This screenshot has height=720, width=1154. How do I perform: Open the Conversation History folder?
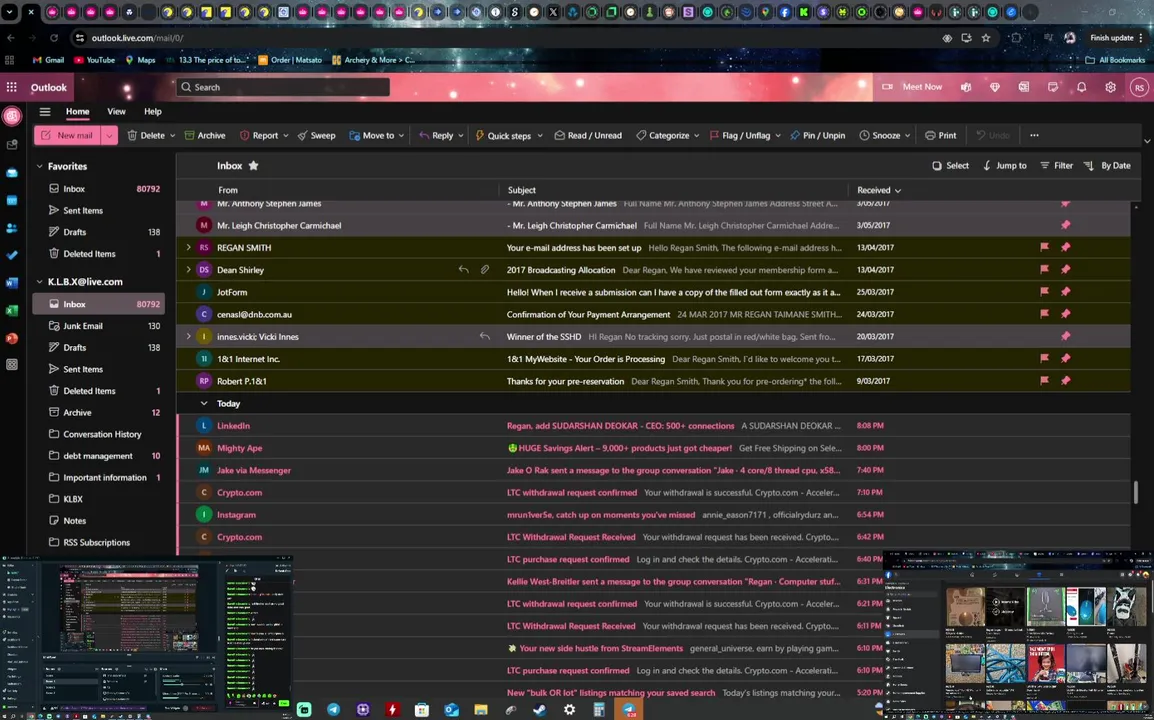pos(99,434)
